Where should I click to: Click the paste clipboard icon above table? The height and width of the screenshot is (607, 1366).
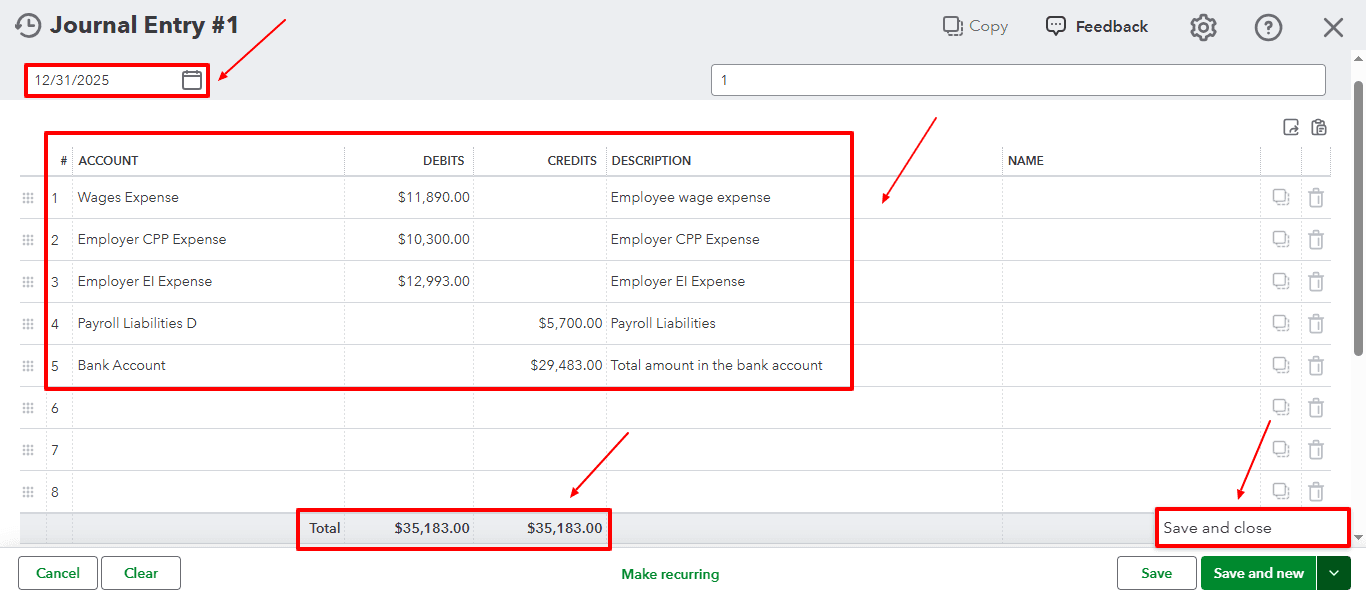[x=1319, y=127]
